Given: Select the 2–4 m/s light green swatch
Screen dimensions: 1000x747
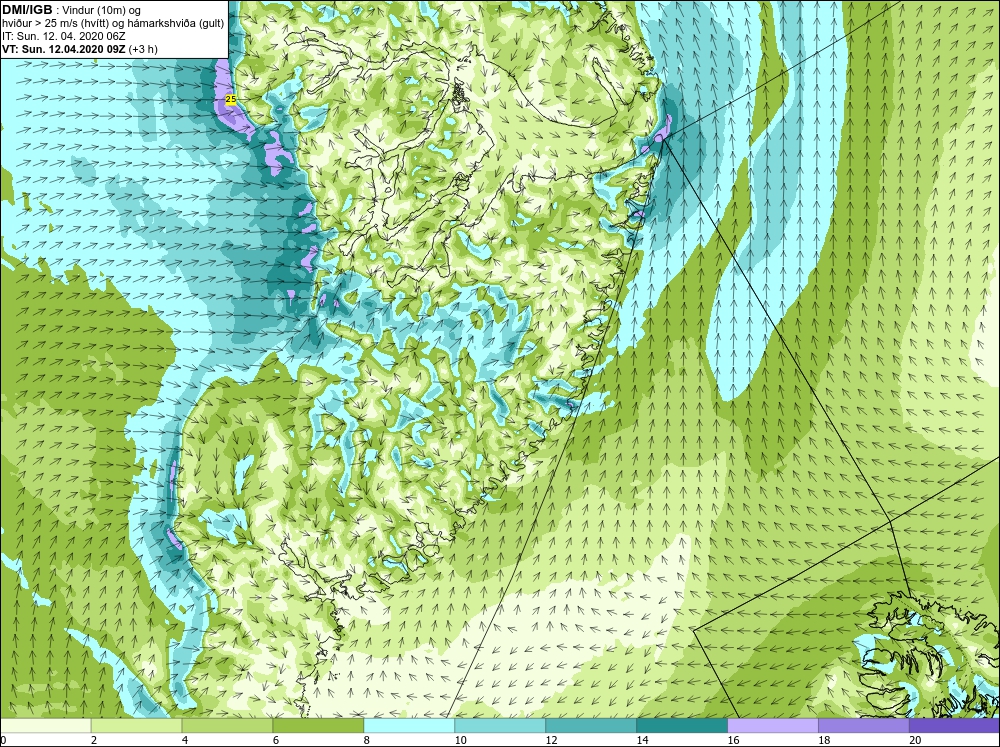Looking at the screenshot, I should [136, 726].
